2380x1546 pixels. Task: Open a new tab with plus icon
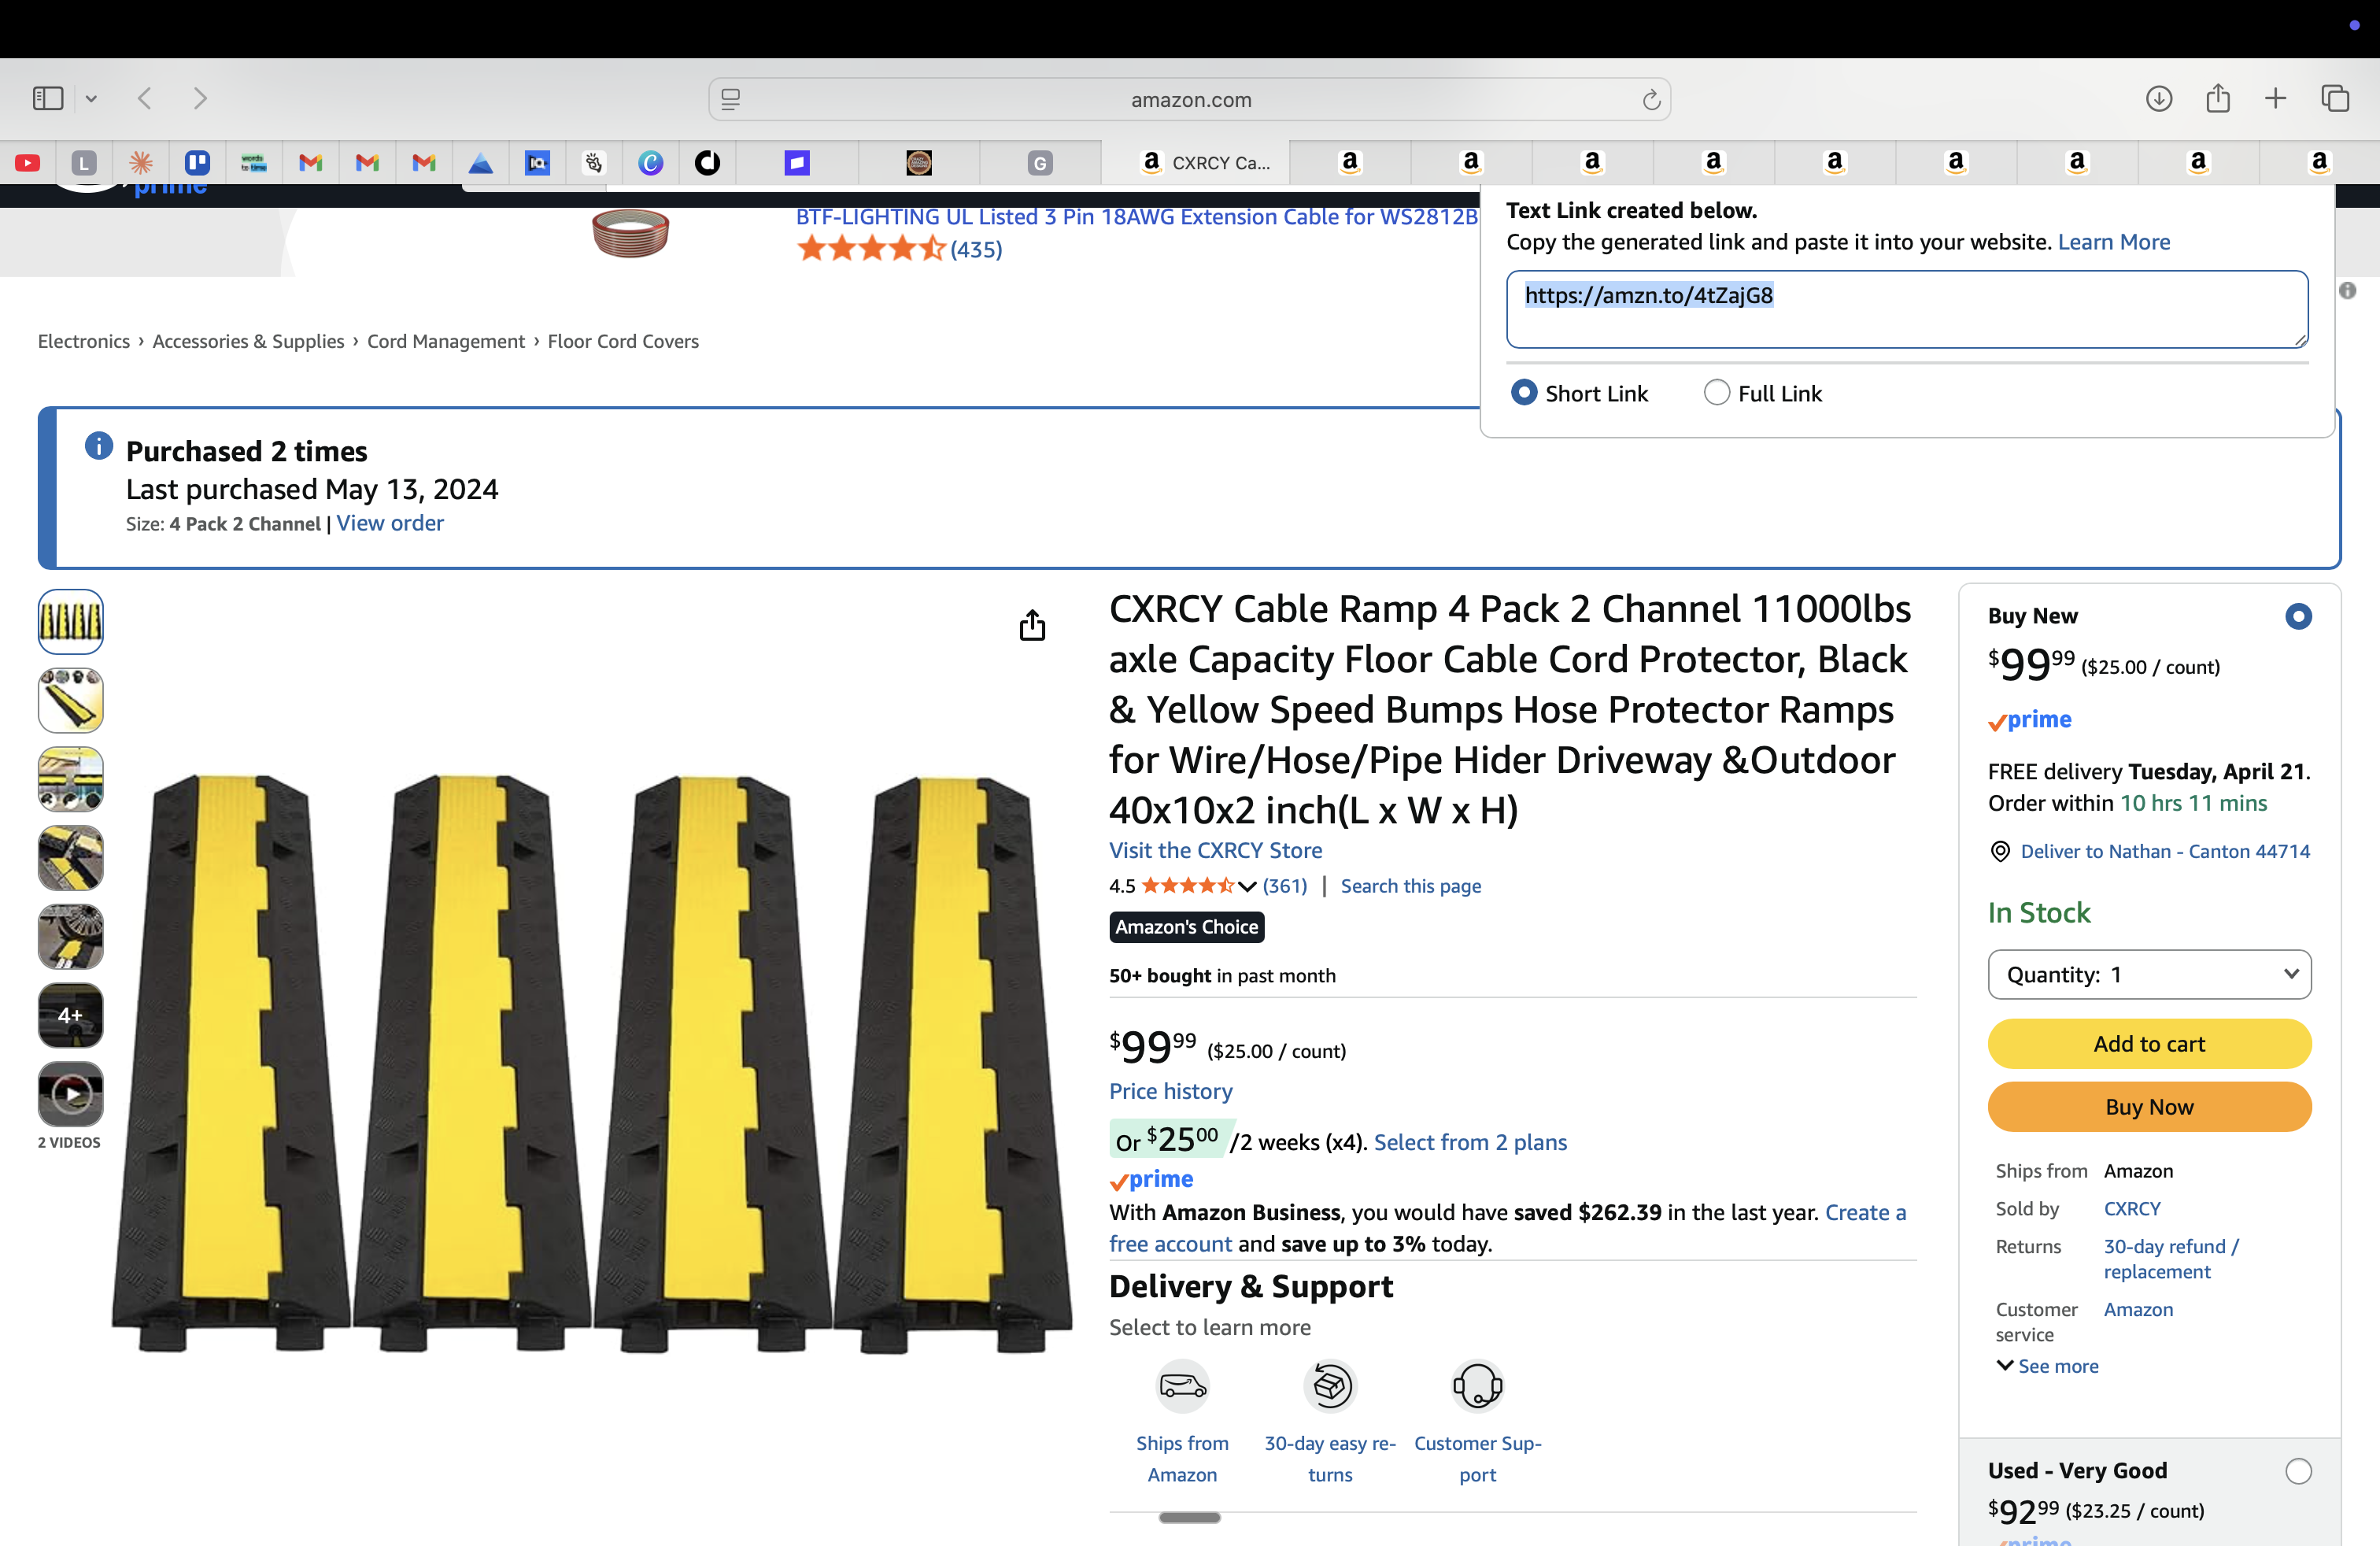2276,98
